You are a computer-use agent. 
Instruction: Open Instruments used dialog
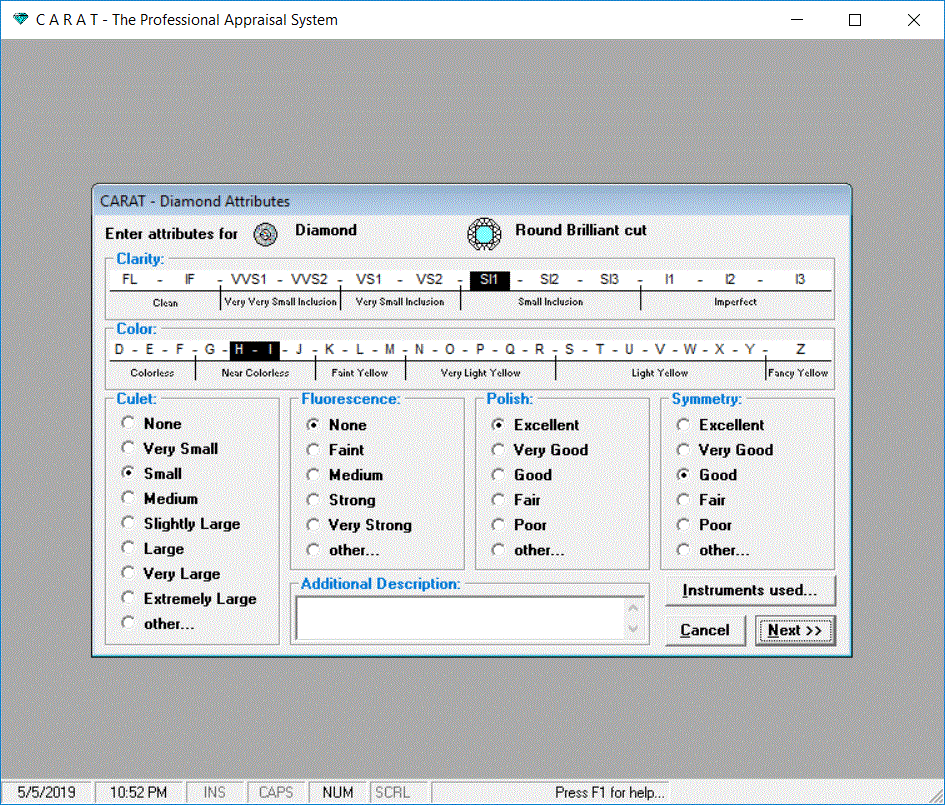pos(750,591)
